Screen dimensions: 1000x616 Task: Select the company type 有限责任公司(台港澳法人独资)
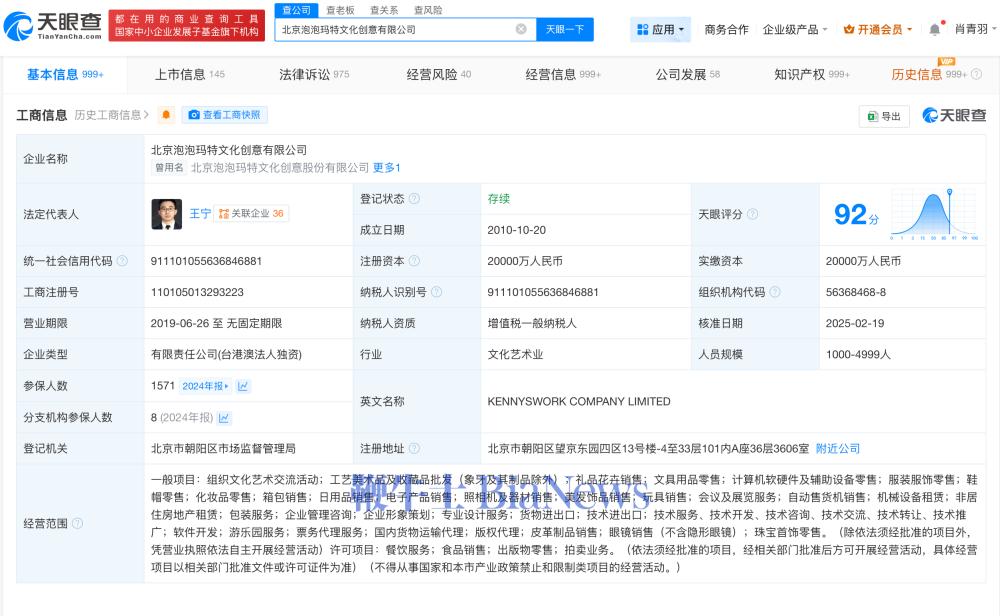pos(226,355)
